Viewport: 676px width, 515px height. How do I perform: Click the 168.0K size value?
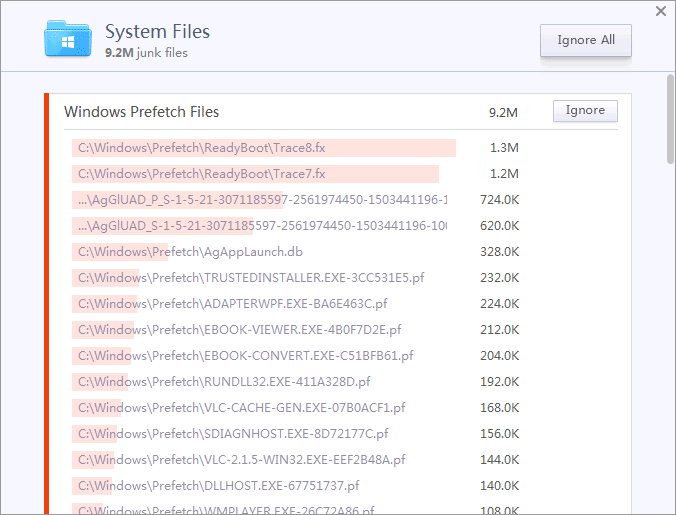coord(499,408)
